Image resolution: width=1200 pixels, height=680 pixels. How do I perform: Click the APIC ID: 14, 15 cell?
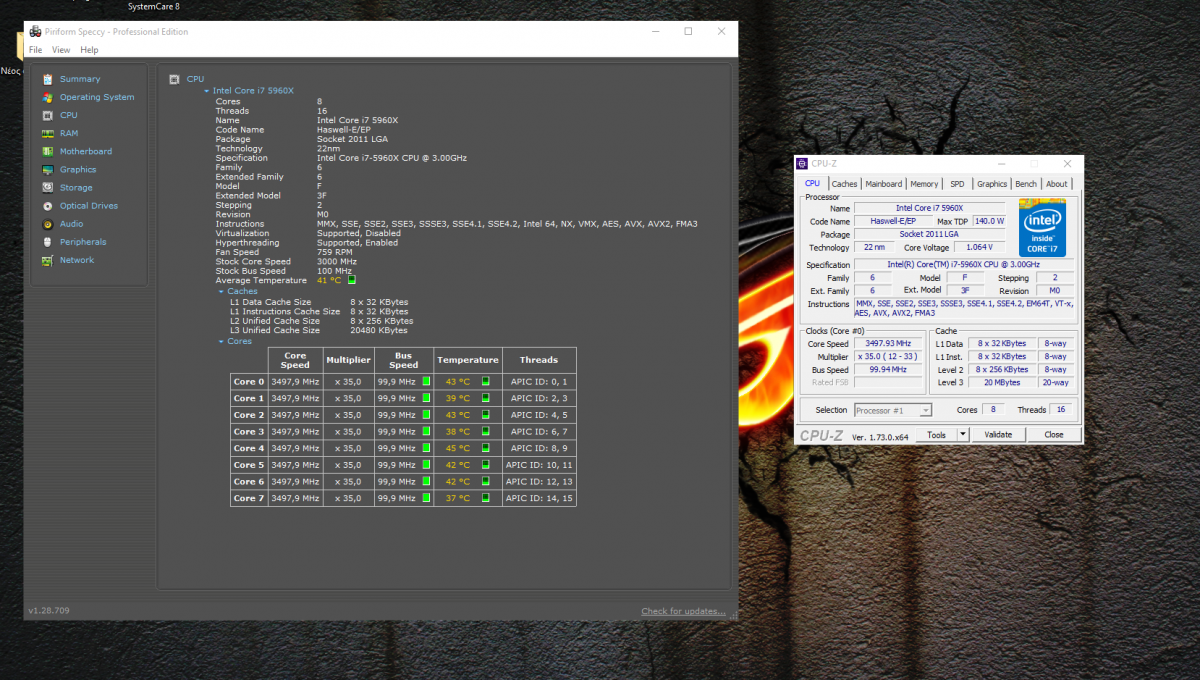click(539, 498)
